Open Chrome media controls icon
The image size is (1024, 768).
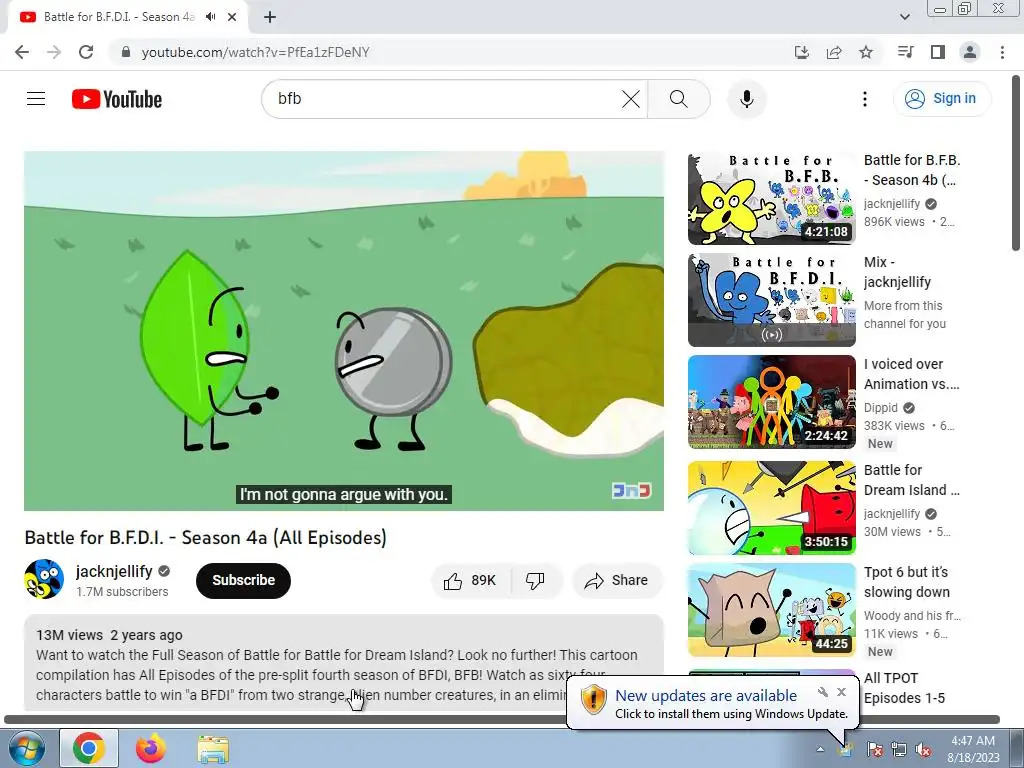(x=905, y=52)
